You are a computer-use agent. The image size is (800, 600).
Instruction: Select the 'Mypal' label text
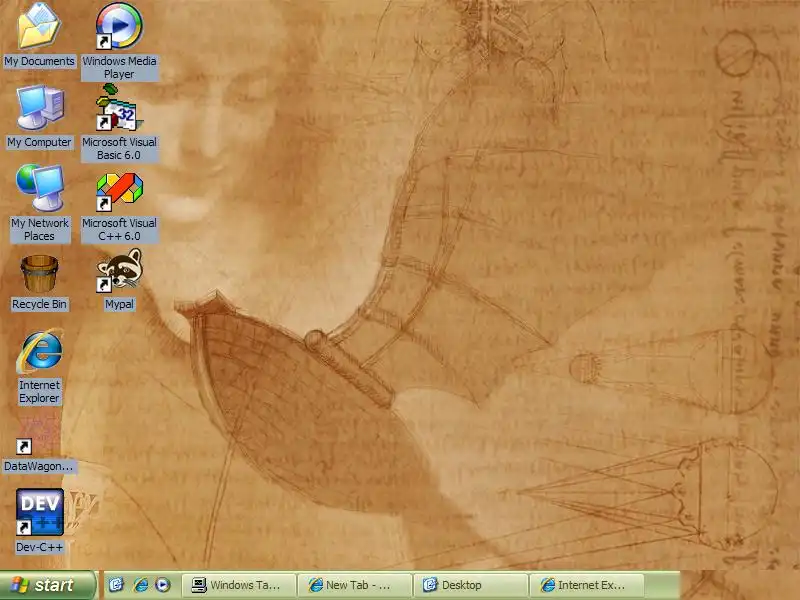click(x=119, y=304)
